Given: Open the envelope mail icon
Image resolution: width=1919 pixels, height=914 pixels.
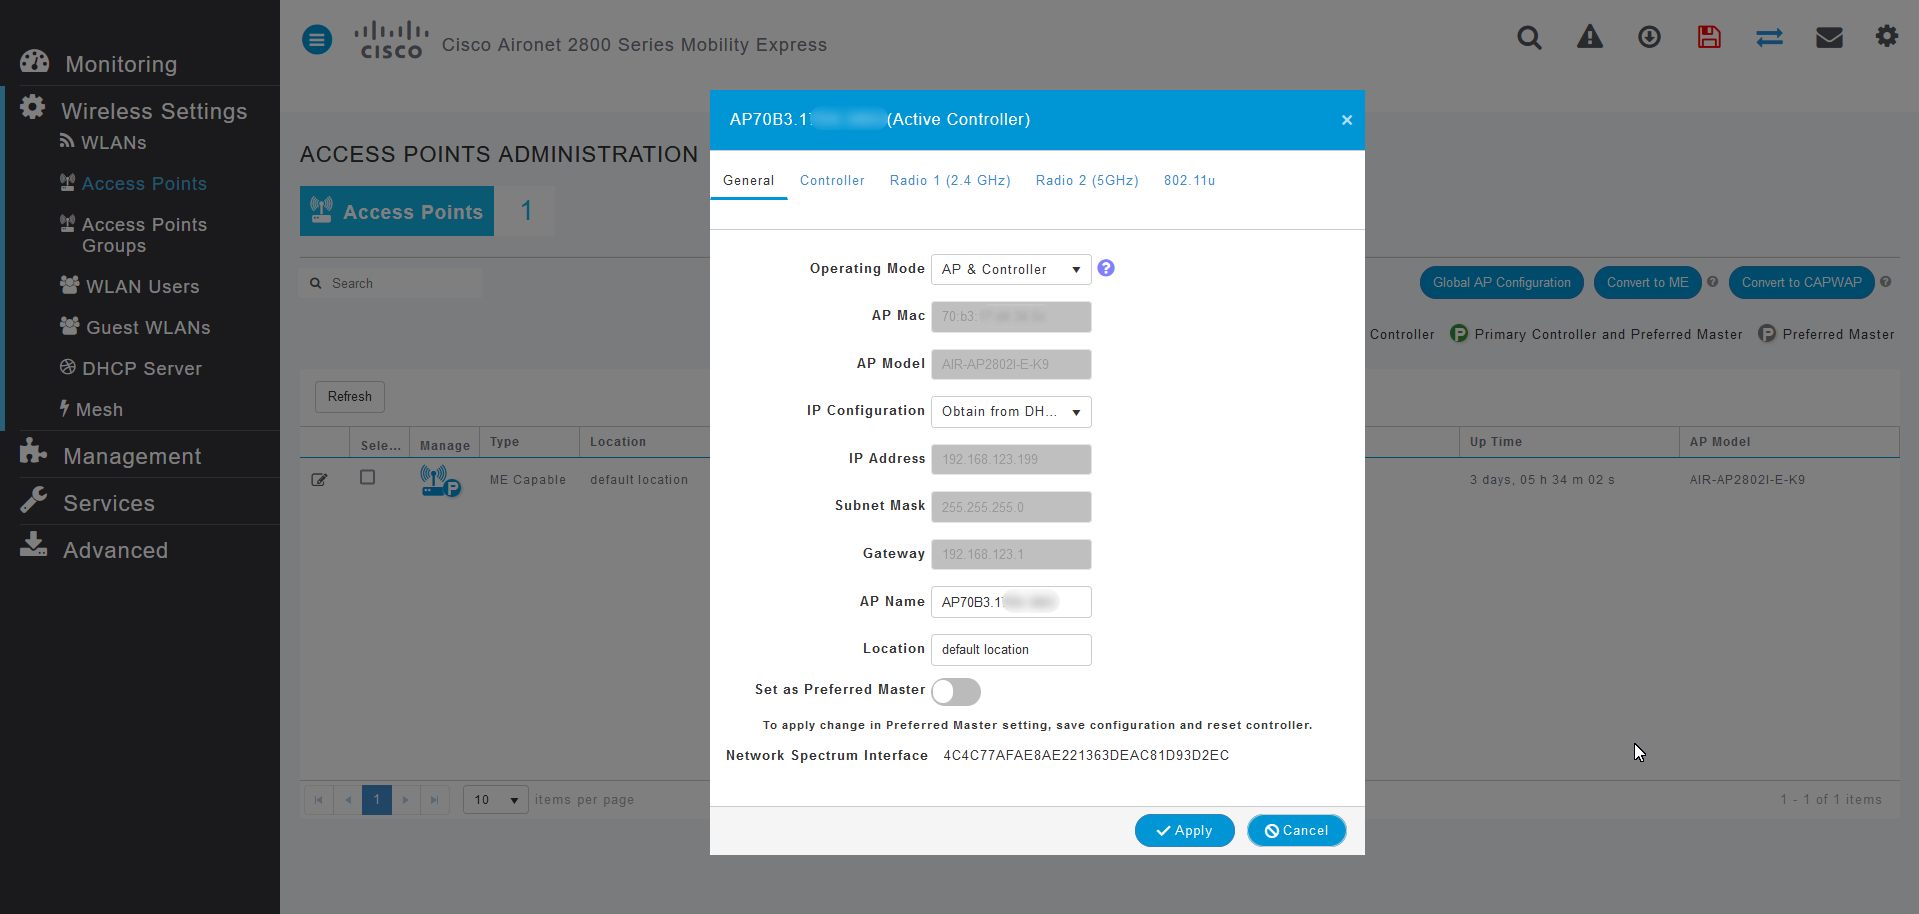Looking at the screenshot, I should click(1829, 37).
